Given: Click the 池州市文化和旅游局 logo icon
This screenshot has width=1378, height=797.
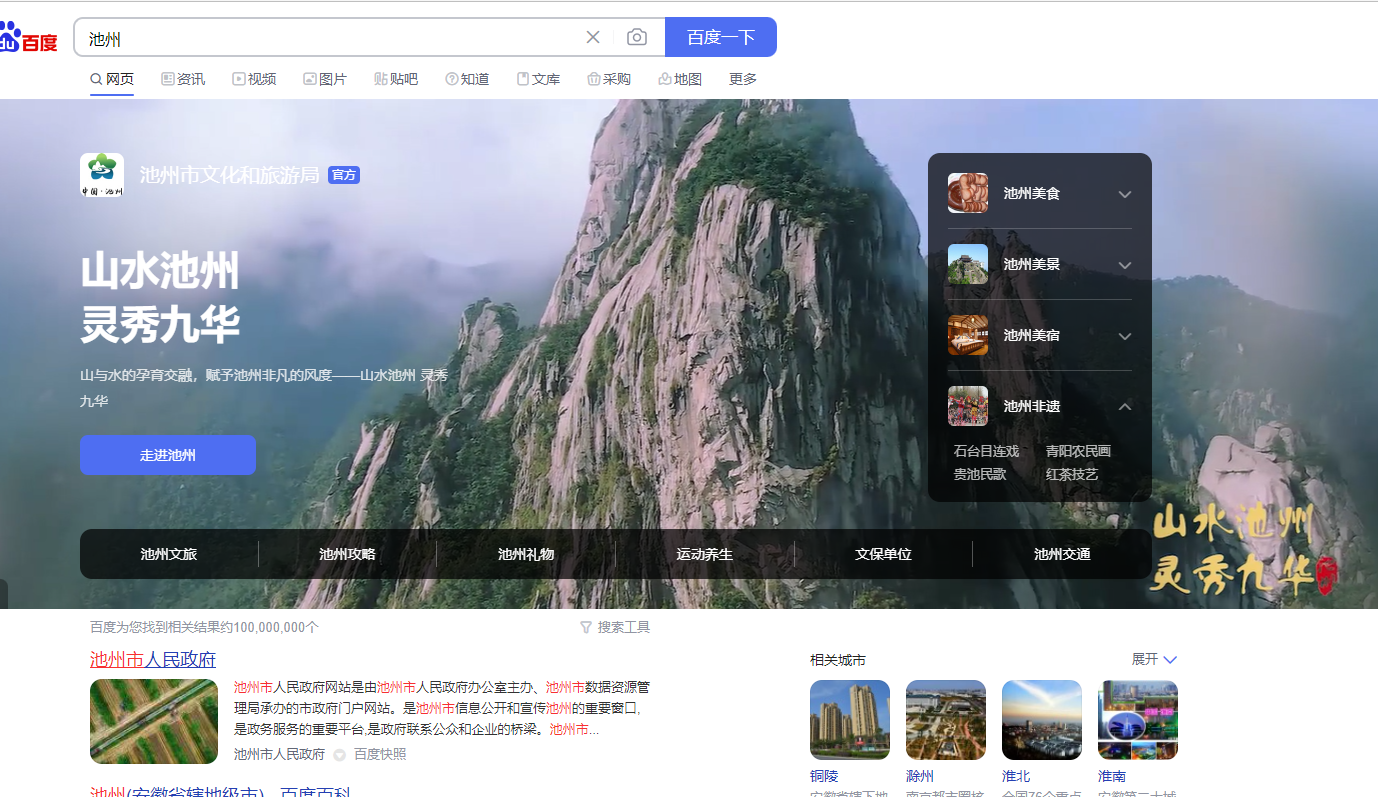Looking at the screenshot, I should (x=102, y=175).
